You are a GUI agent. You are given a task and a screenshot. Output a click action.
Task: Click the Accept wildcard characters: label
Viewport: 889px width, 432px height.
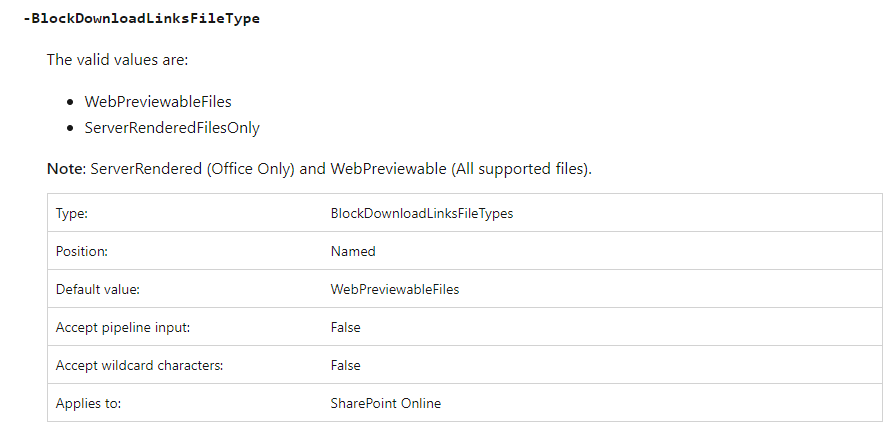(139, 365)
